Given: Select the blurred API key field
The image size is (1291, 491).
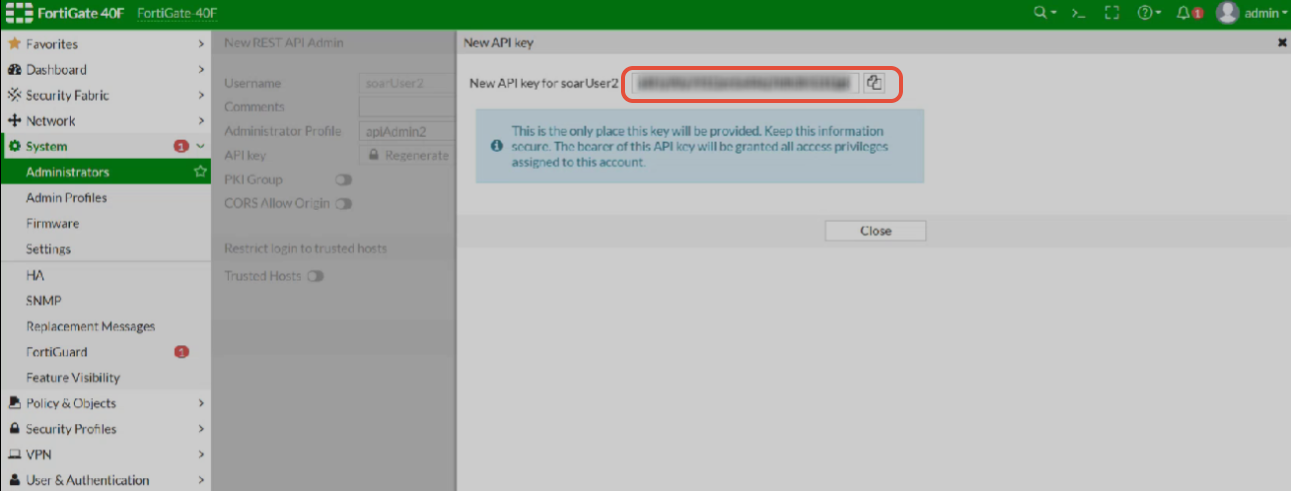Looking at the screenshot, I should pyautogui.click(x=745, y=83).
